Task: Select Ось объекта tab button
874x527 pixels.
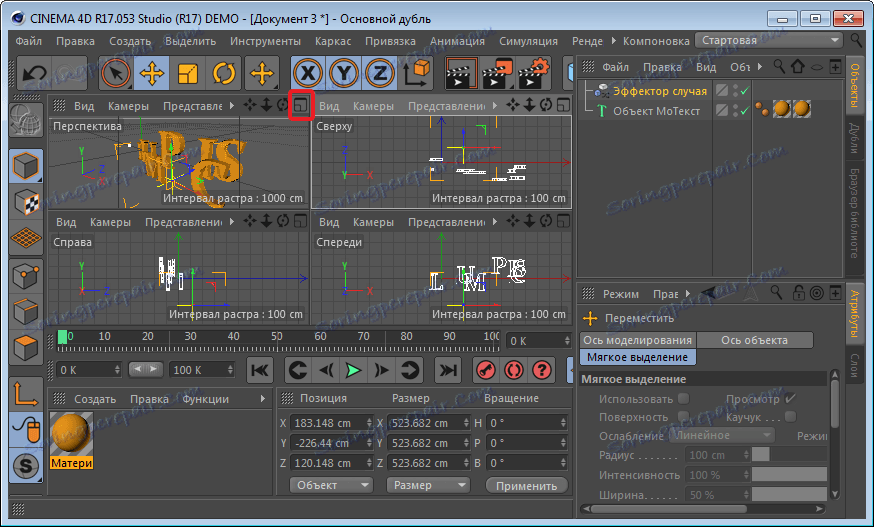Action: (x=754, y=340)
